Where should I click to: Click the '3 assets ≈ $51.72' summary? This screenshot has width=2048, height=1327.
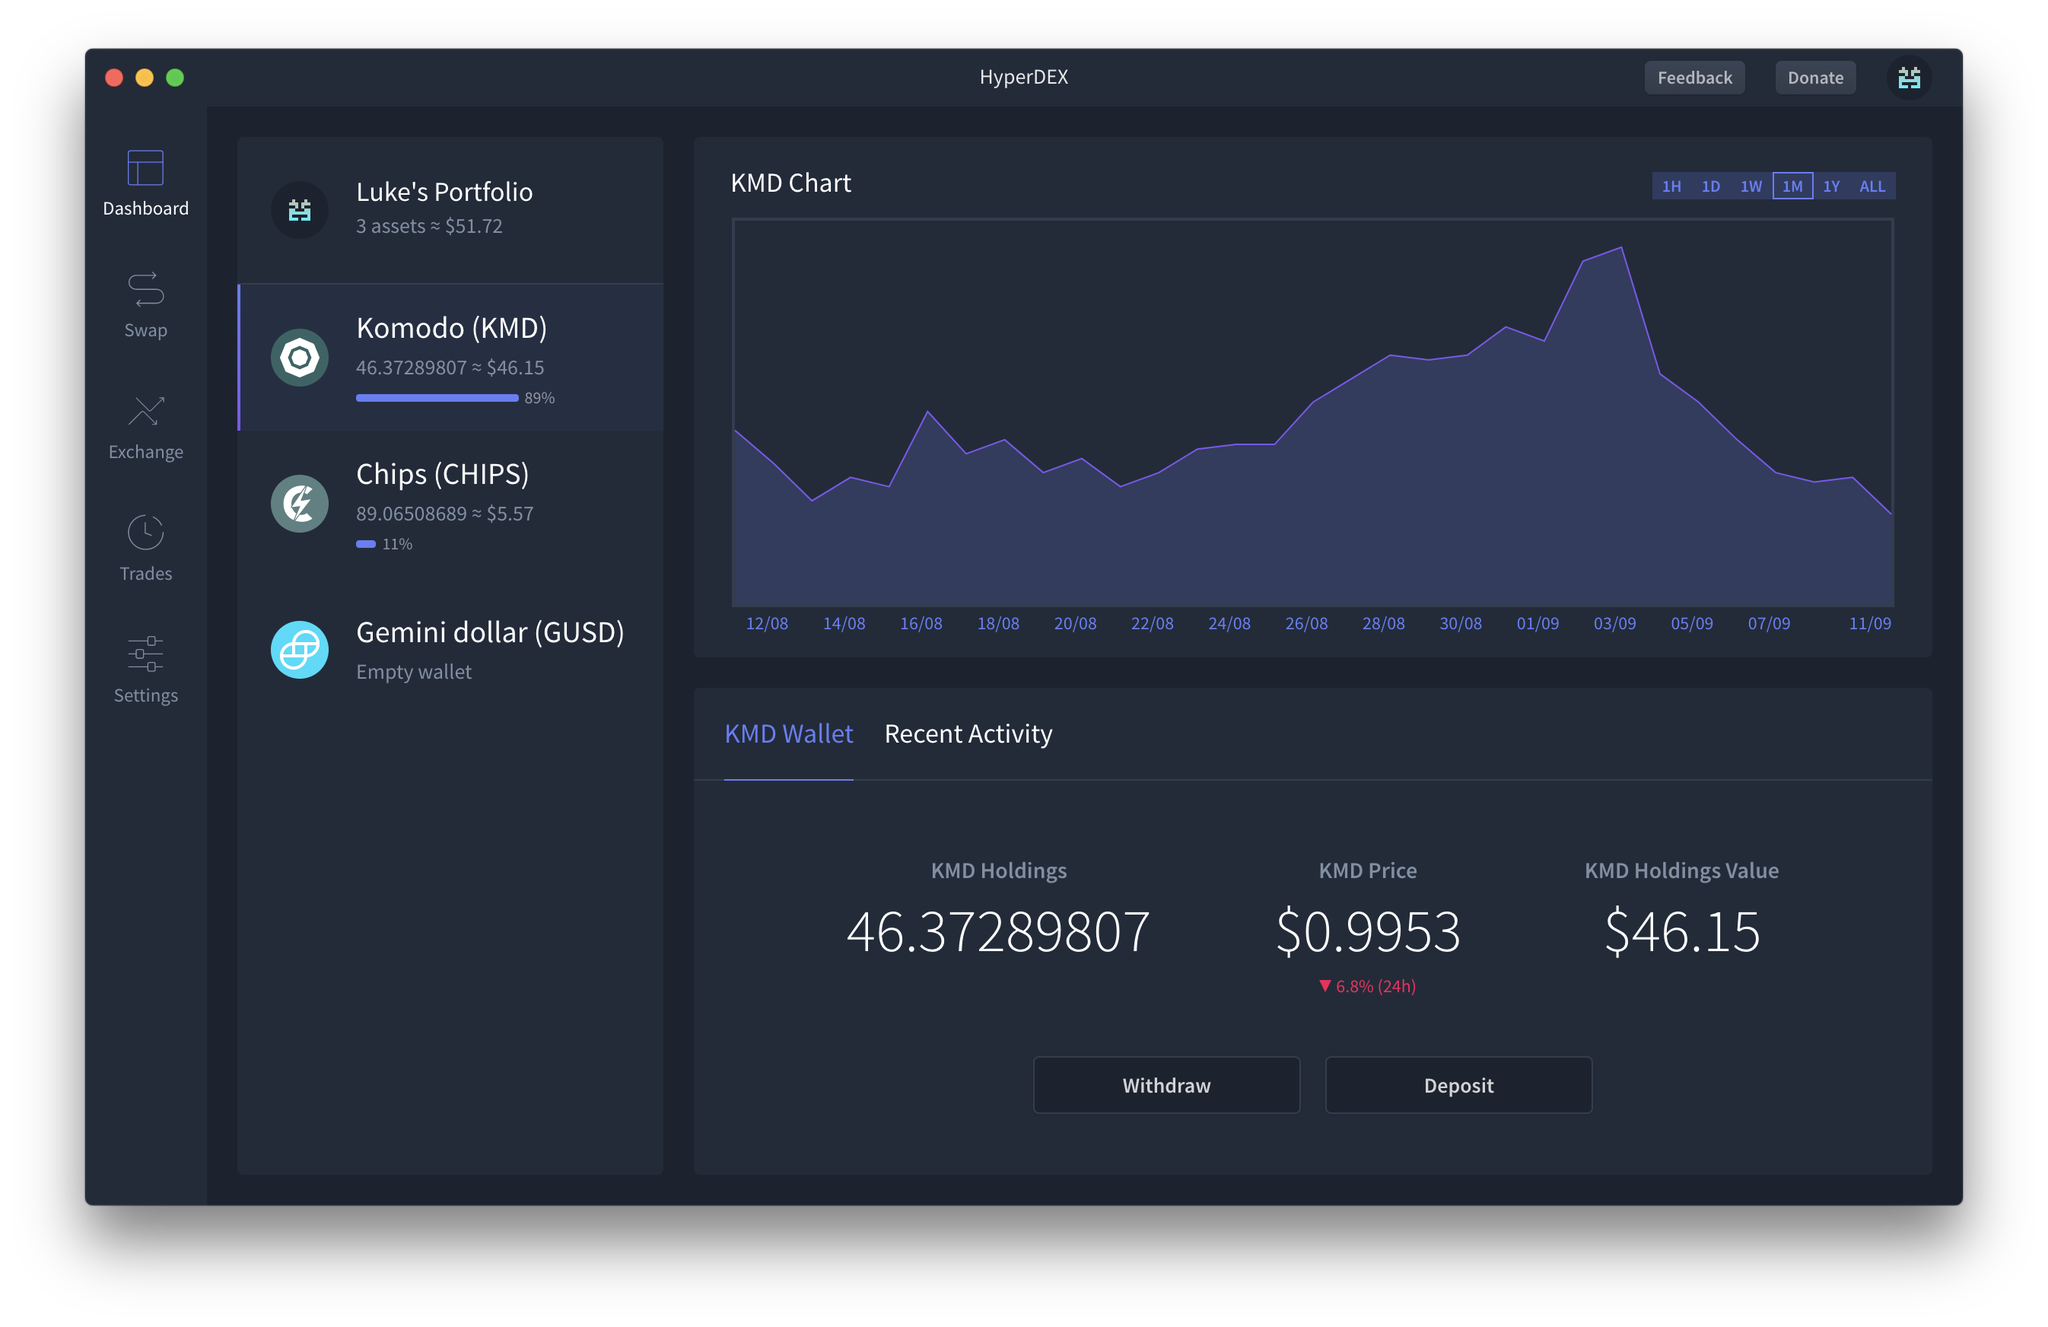point(429,226)
